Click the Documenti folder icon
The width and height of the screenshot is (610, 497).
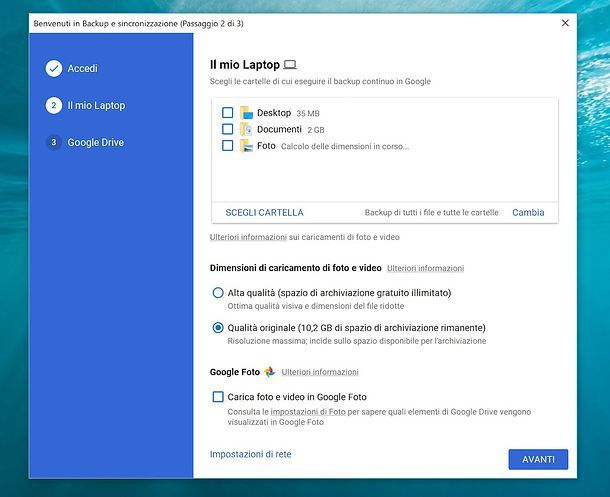click(246, 129)
